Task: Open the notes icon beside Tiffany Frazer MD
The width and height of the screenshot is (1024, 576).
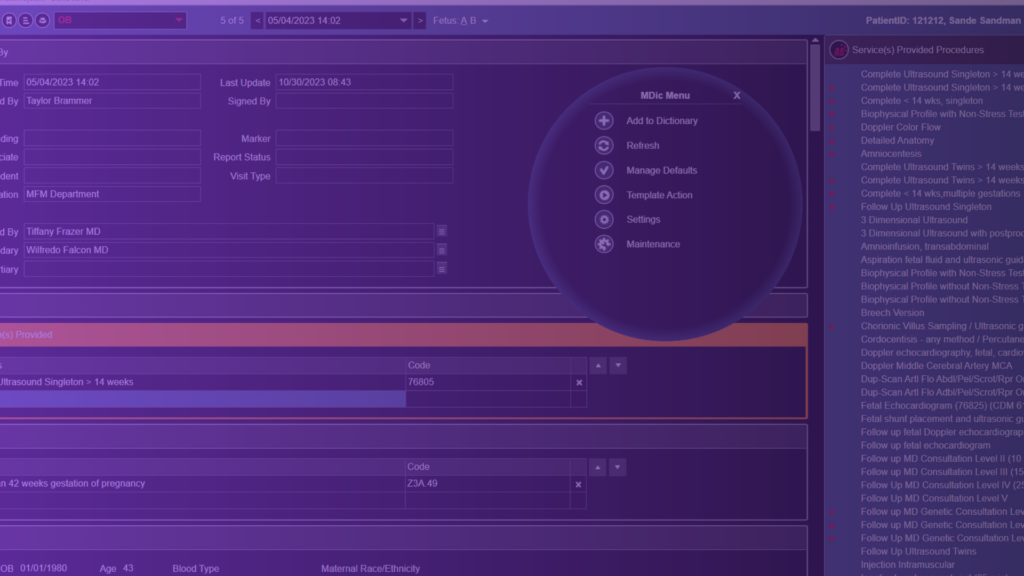Action: (x=441, y=231)
